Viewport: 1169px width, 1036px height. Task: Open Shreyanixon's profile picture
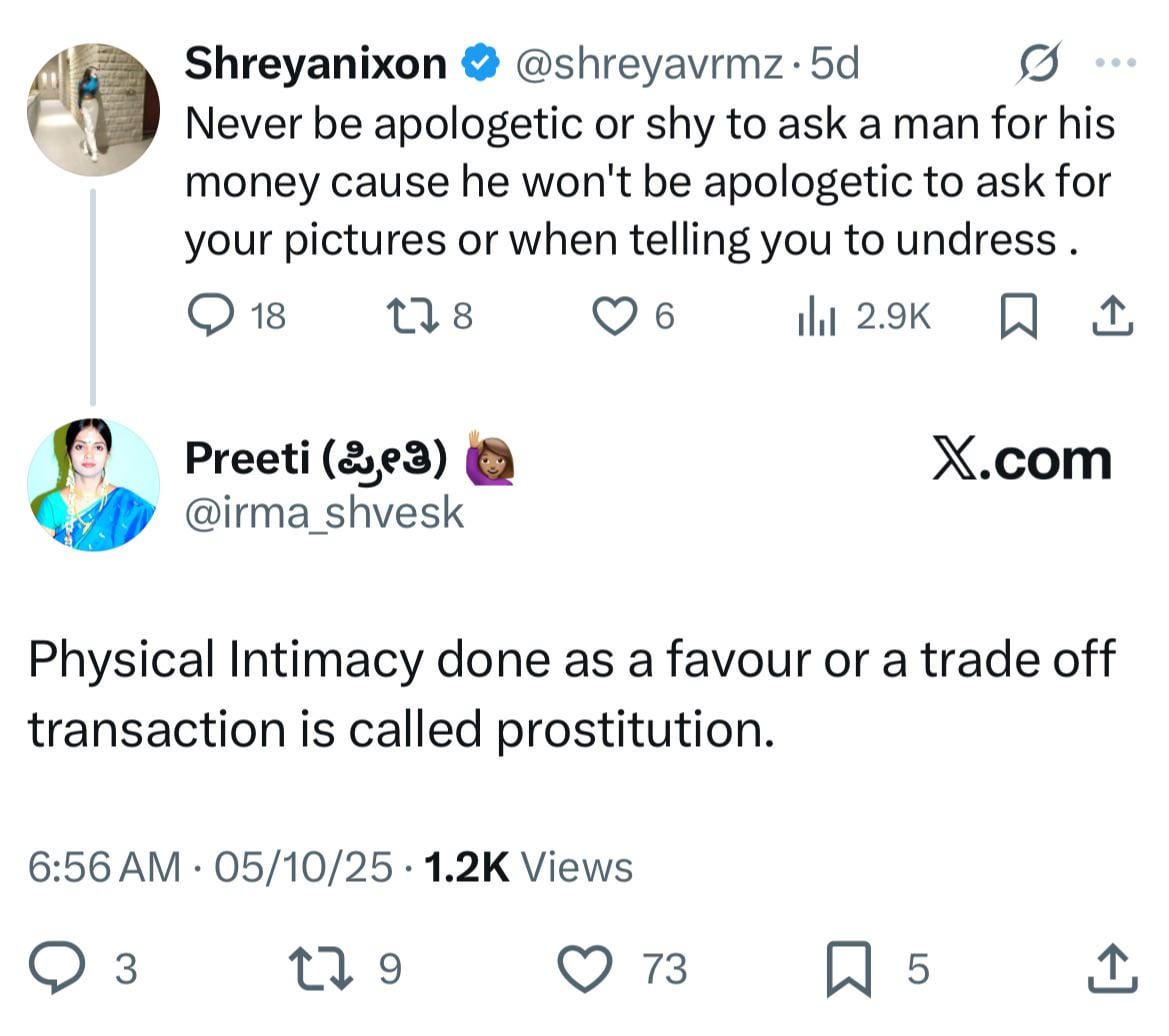click(92, 109)
